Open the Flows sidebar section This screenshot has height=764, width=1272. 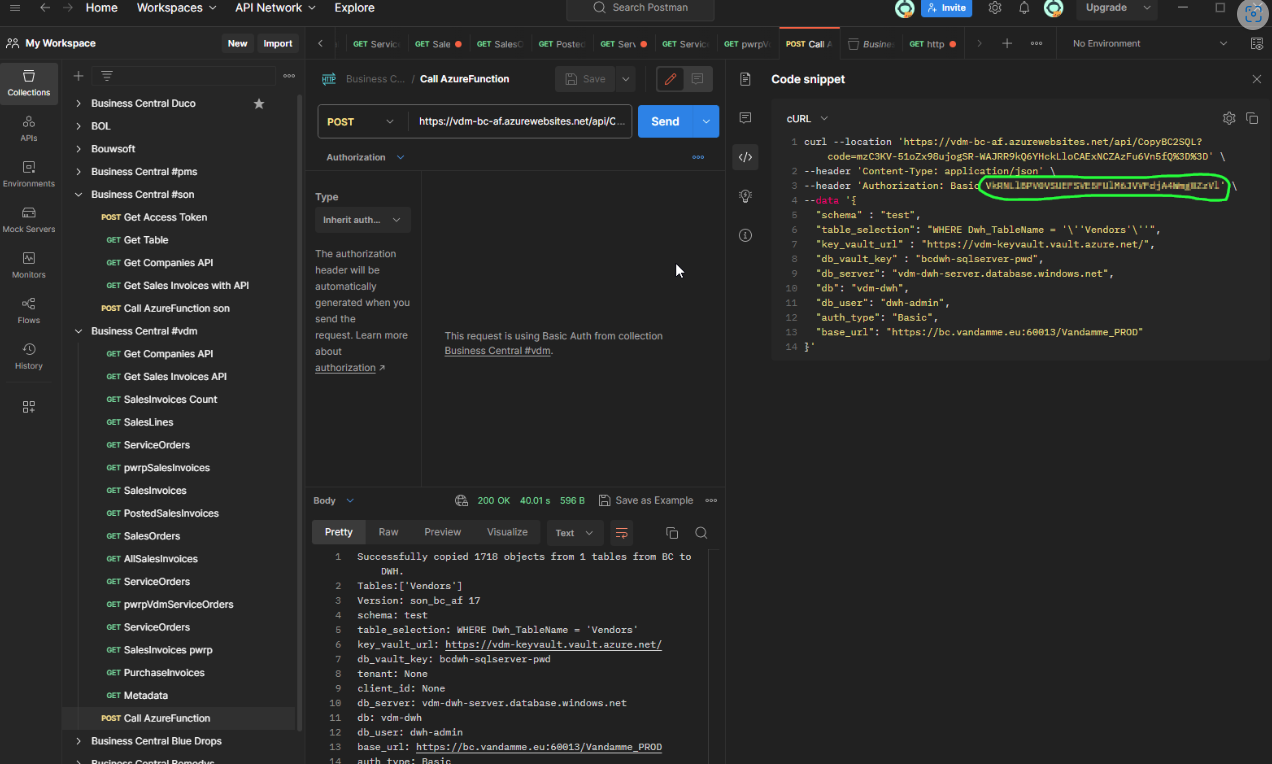[x=29, y=311]
